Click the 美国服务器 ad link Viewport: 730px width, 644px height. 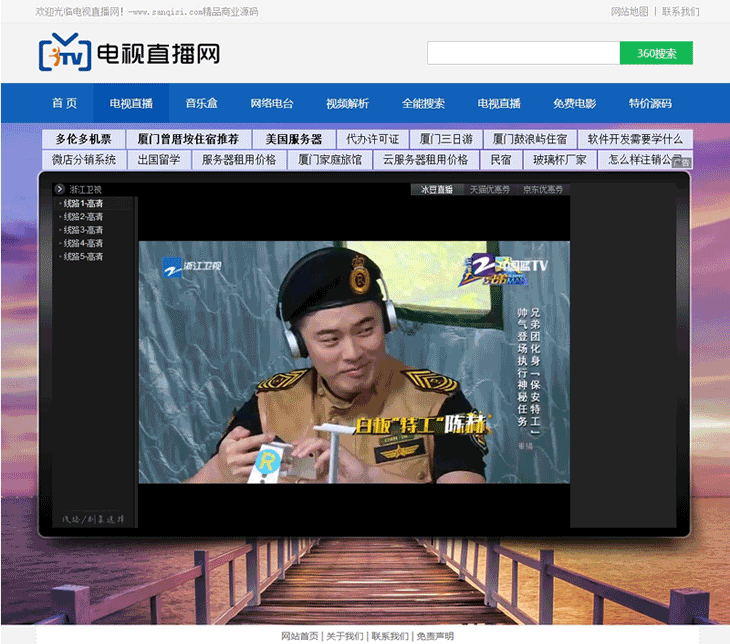(x=294, y=139)
